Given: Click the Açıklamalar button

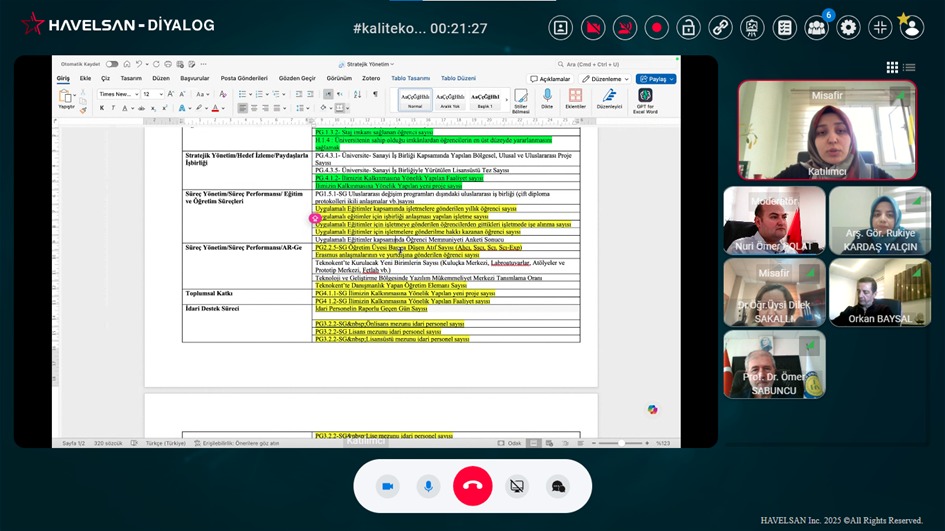Looking at the screenshot, I should (x=551, y=78).
